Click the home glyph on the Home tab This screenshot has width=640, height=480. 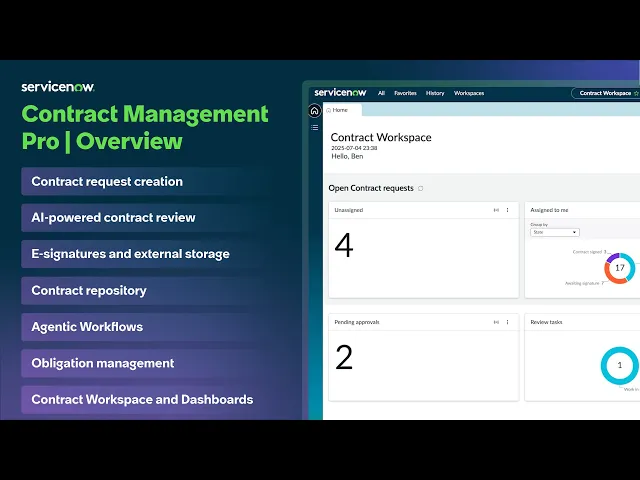pos(329,110)
